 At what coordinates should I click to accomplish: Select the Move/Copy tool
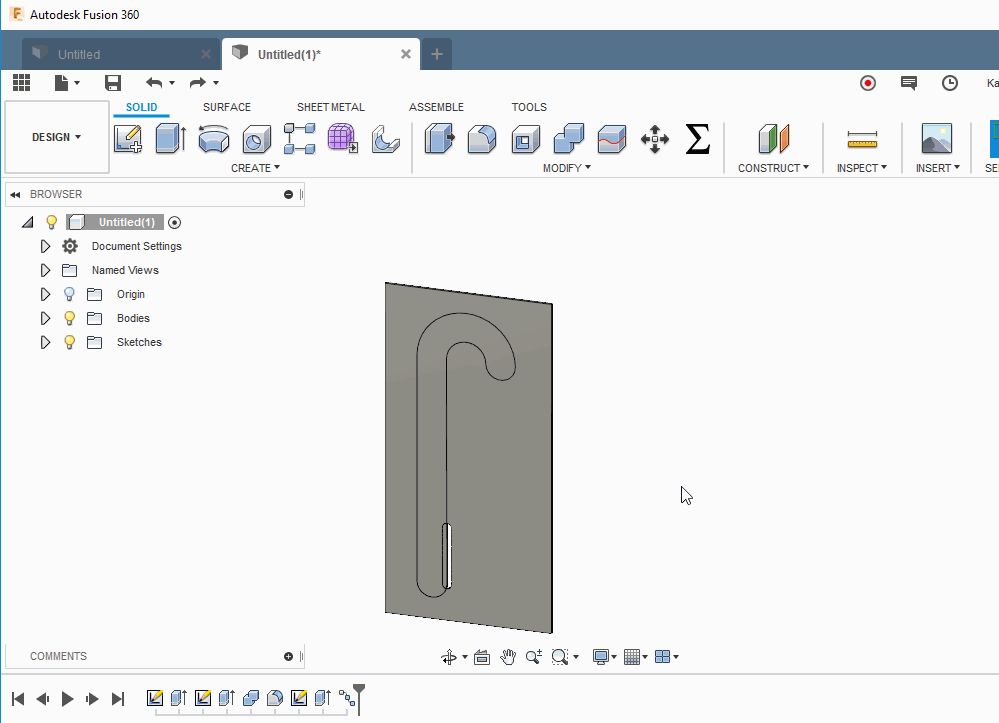[x=655, y=139]
